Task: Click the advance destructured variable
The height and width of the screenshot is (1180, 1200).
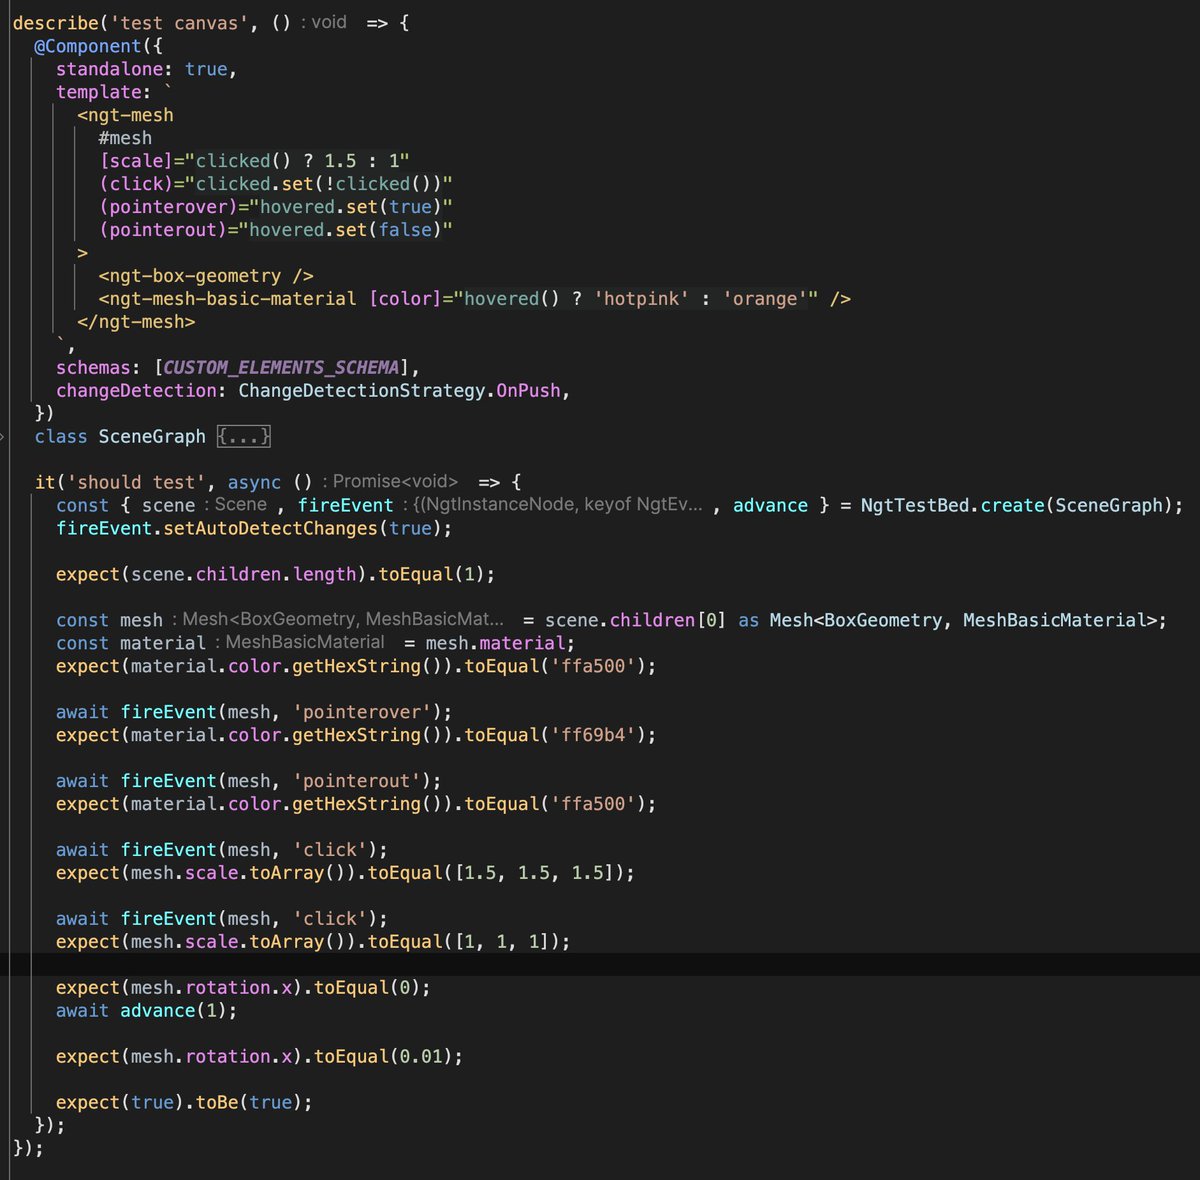Action: [770, 506]
